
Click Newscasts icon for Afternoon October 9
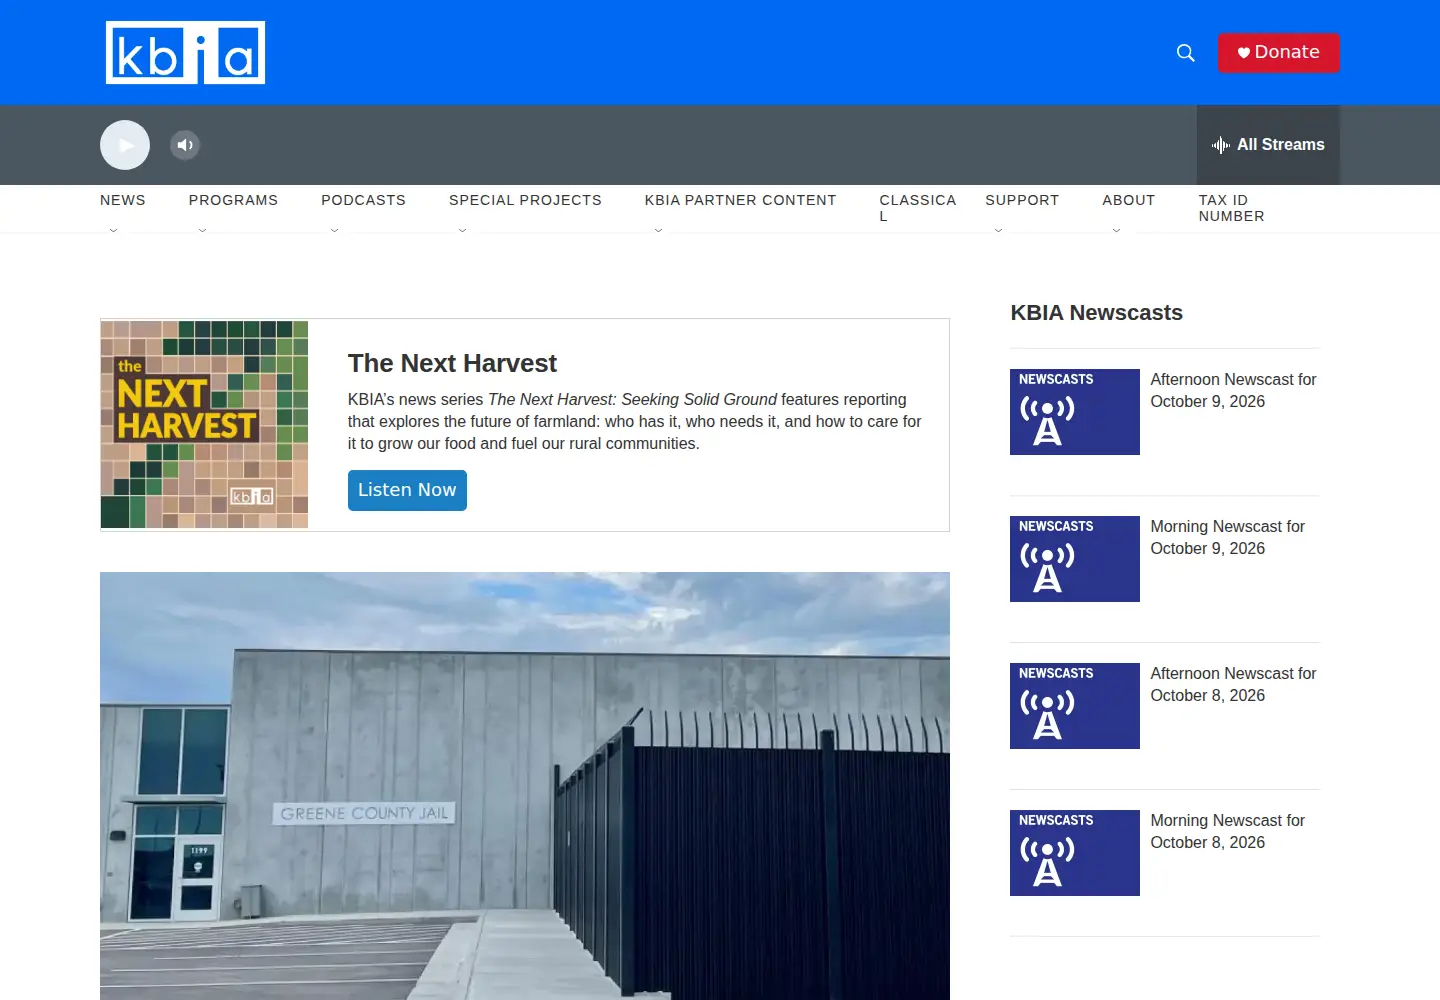coord(1075,412)
